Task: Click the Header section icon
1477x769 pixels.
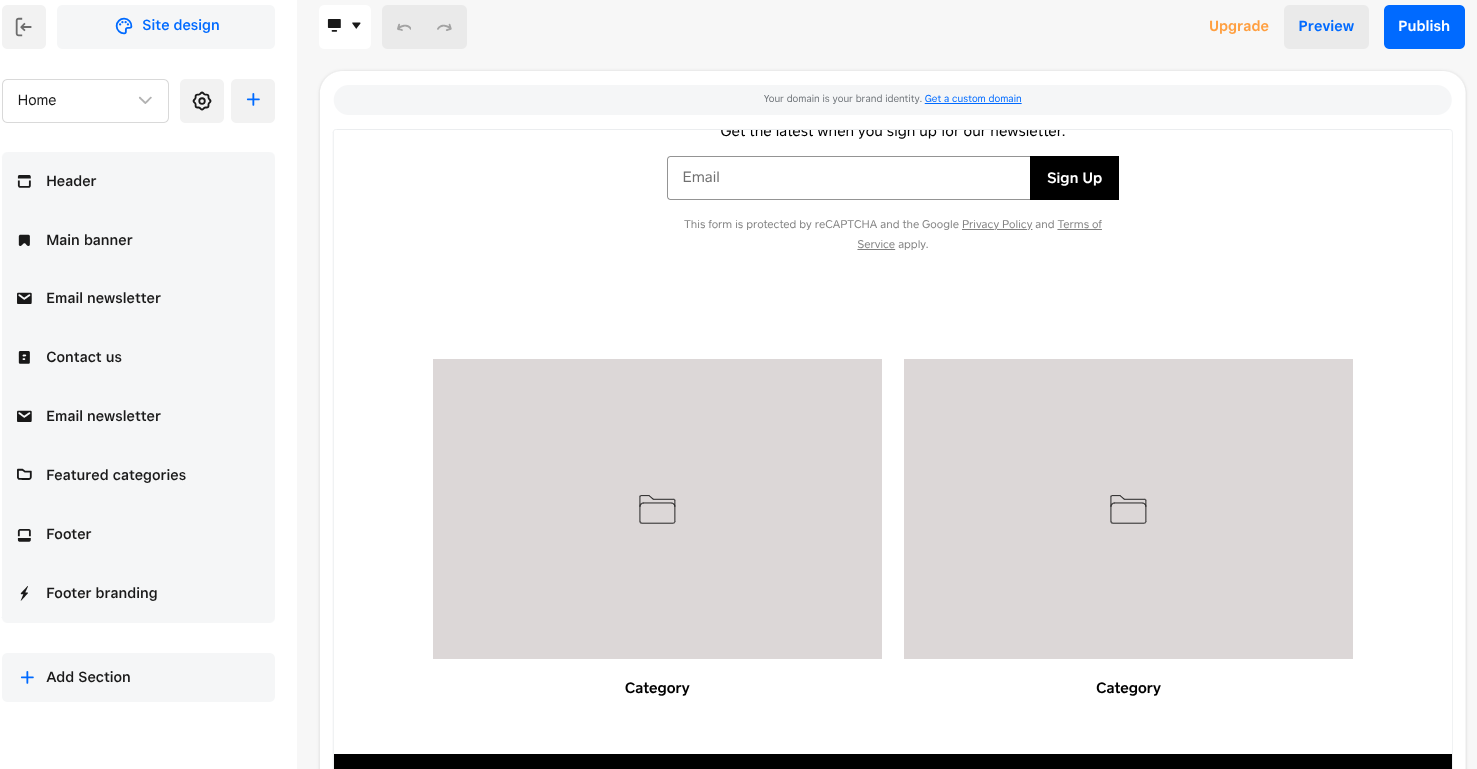Action: (25, 182)
